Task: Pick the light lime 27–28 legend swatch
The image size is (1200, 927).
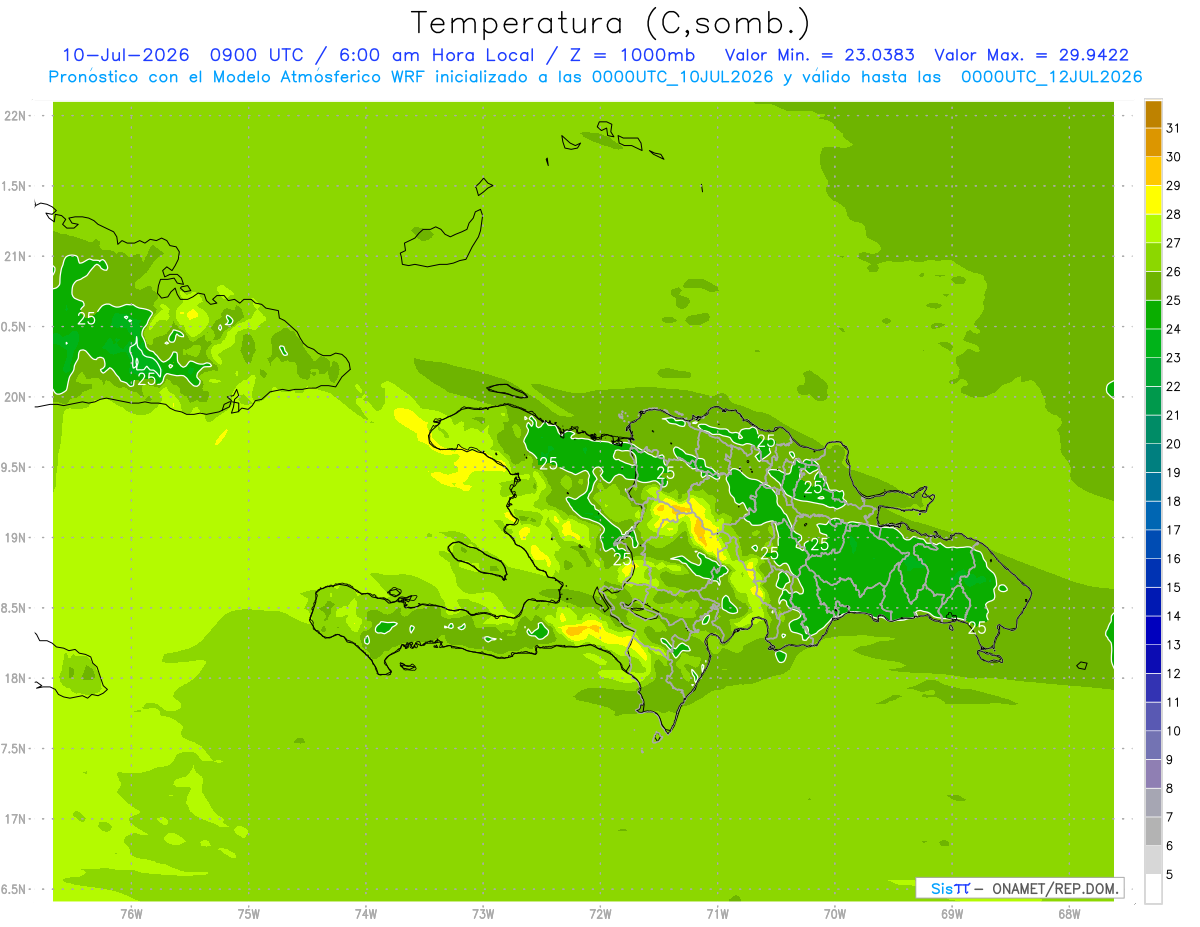Action: pyautogui.click(x=1153, y=229)
